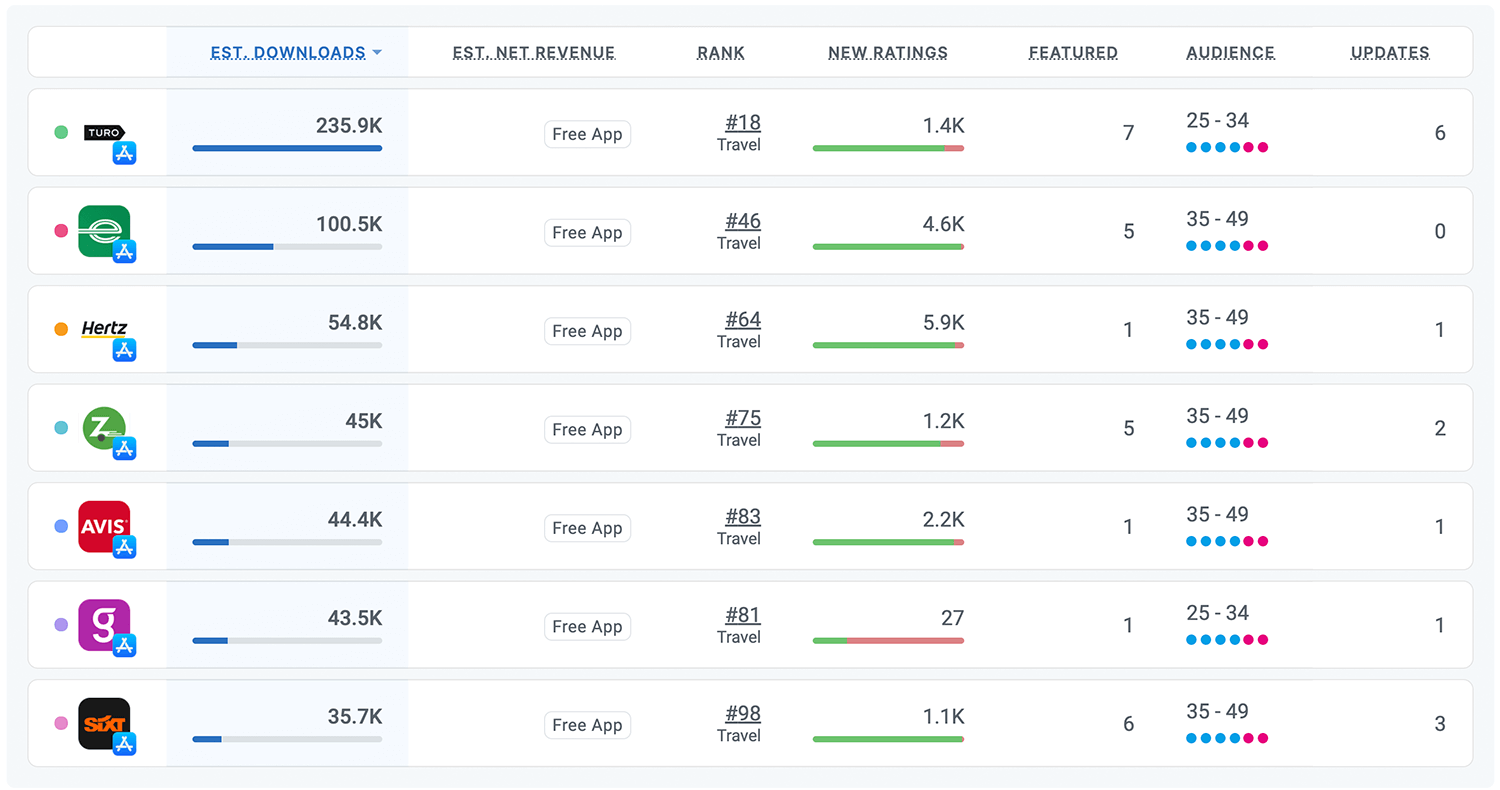This screenshot has width=1500, height=790.
Task: Click the 4.6K new ratings bar
Action: click(888, 247)
